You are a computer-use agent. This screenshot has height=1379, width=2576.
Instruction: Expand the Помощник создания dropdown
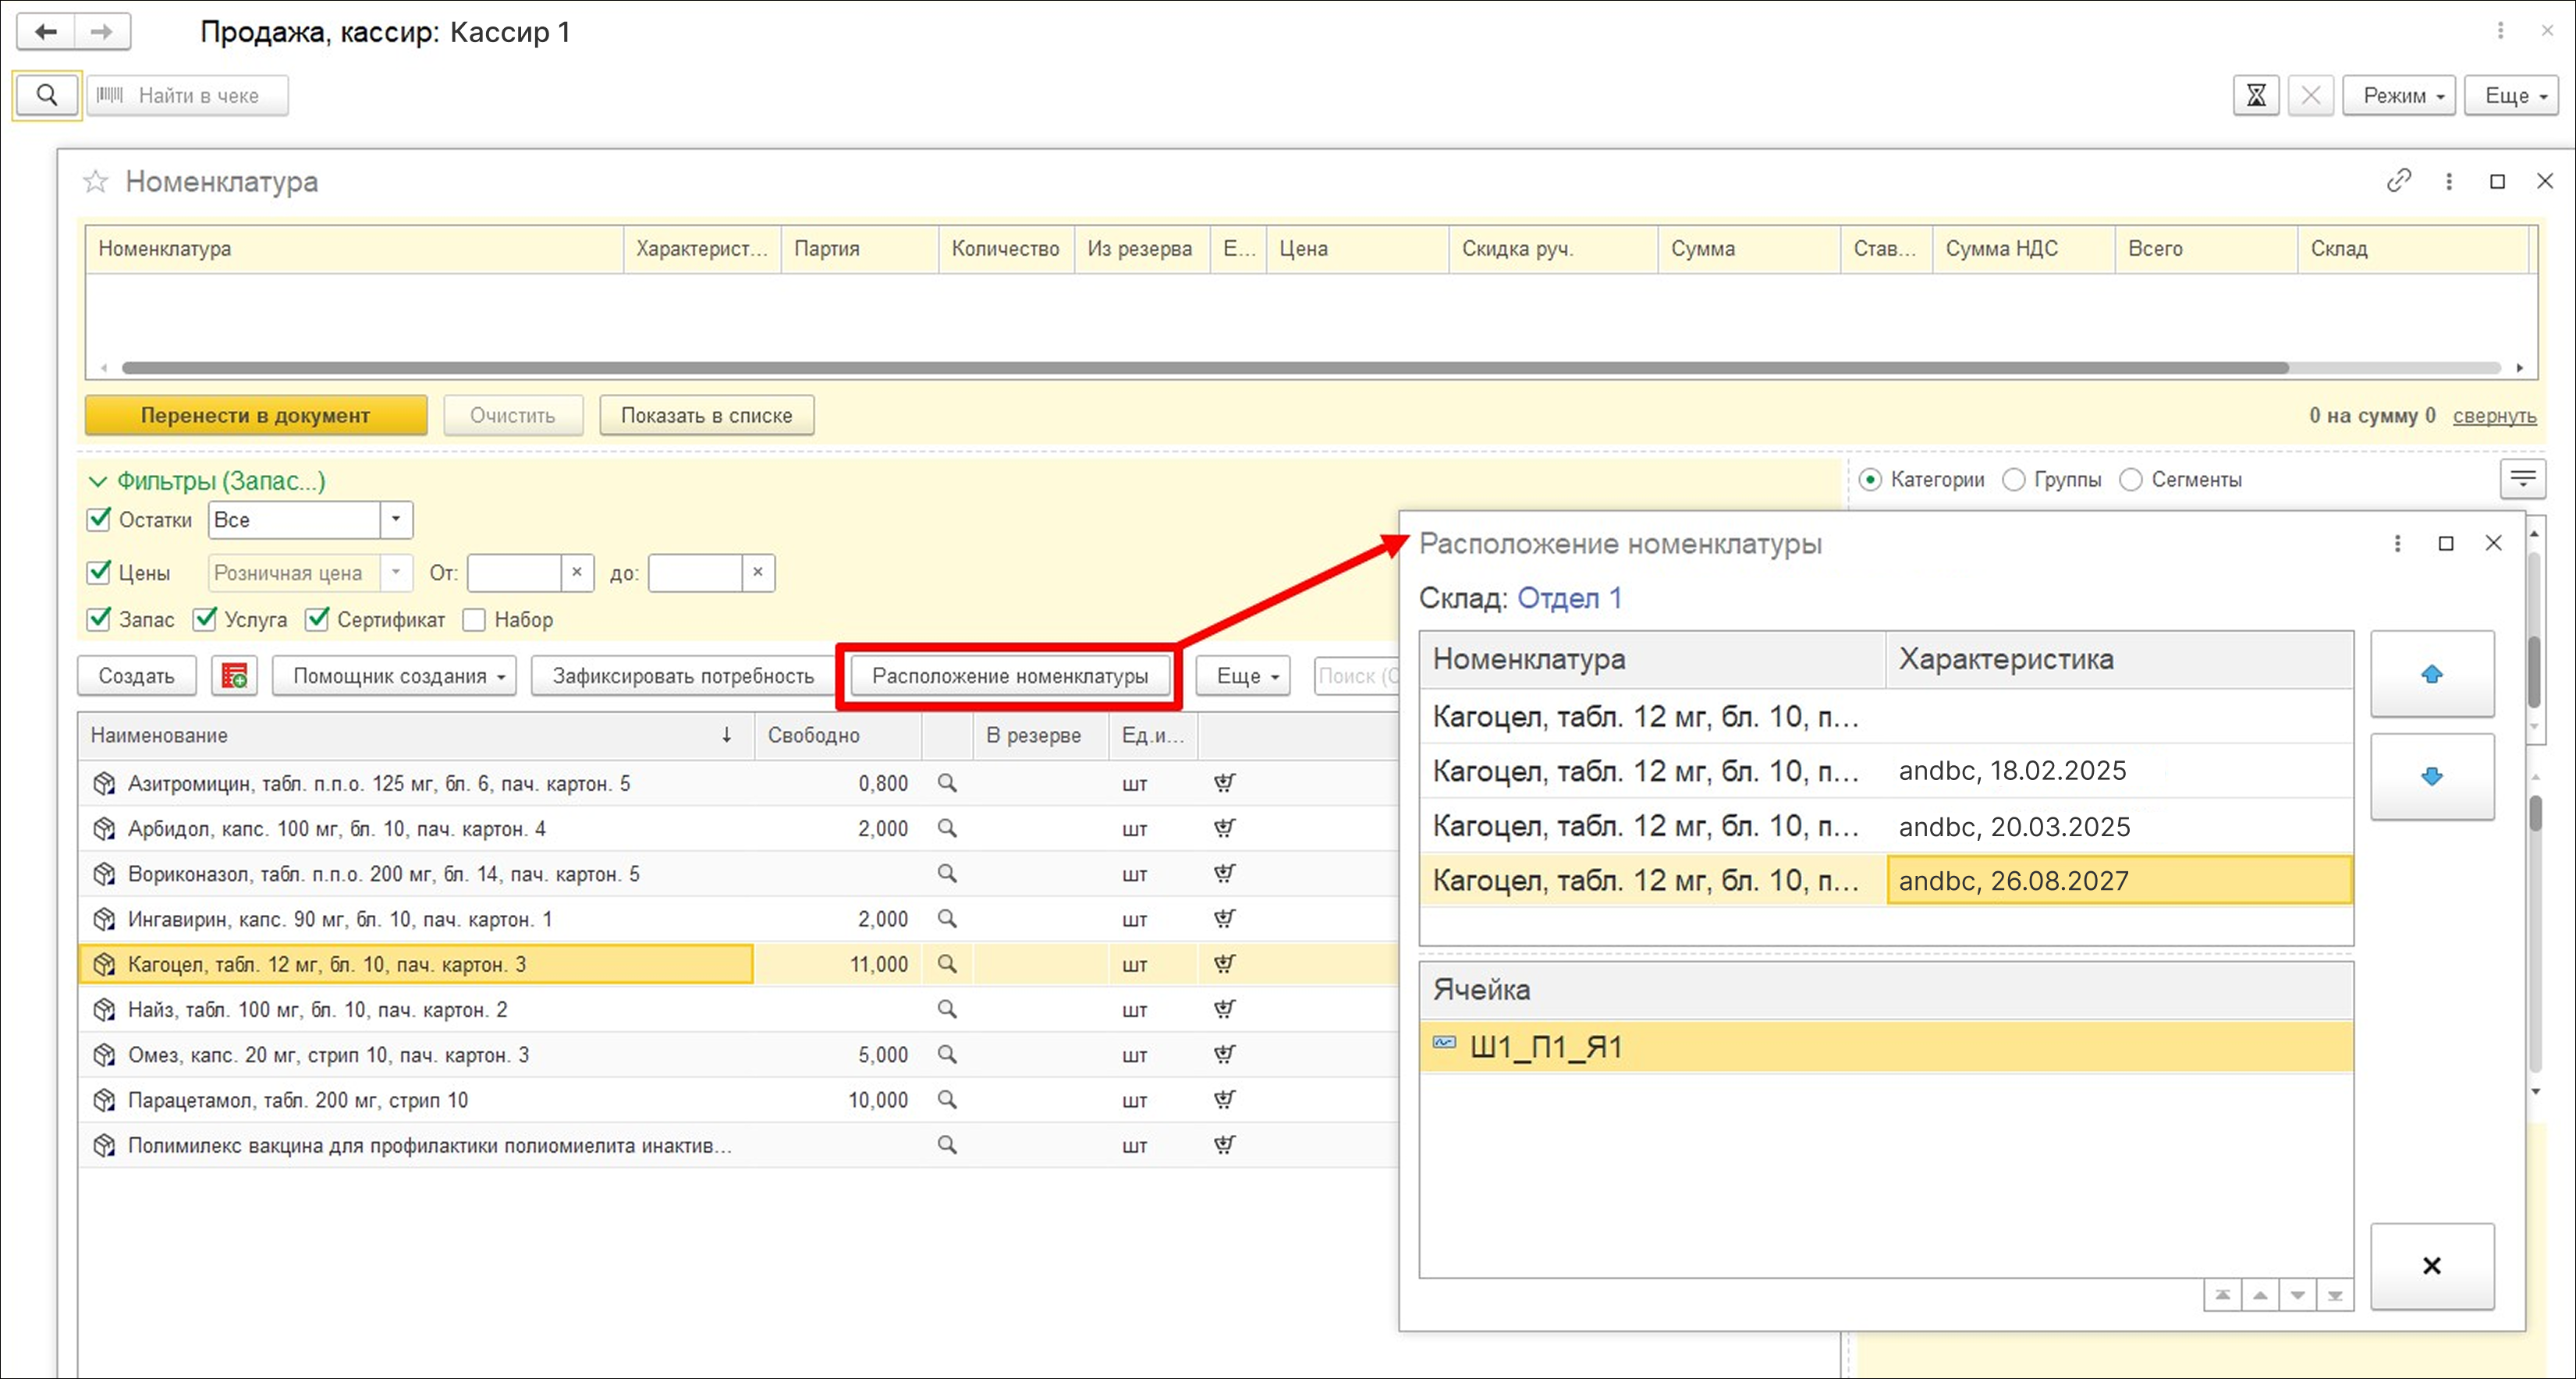(394, 676)
